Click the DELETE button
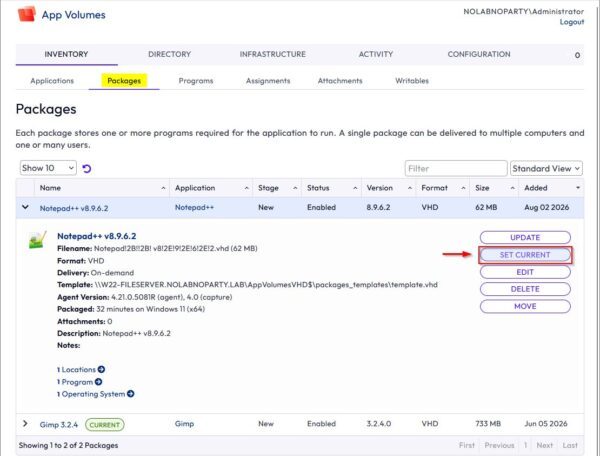Viewport: 600px width, 456px height. (525, 289)
